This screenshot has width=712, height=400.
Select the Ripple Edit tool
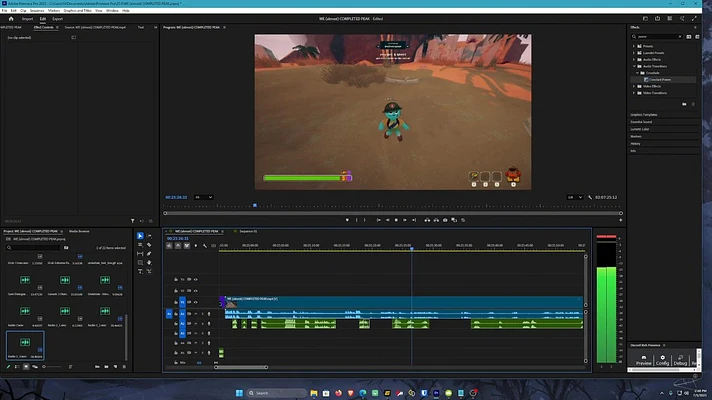click(140, 245)
